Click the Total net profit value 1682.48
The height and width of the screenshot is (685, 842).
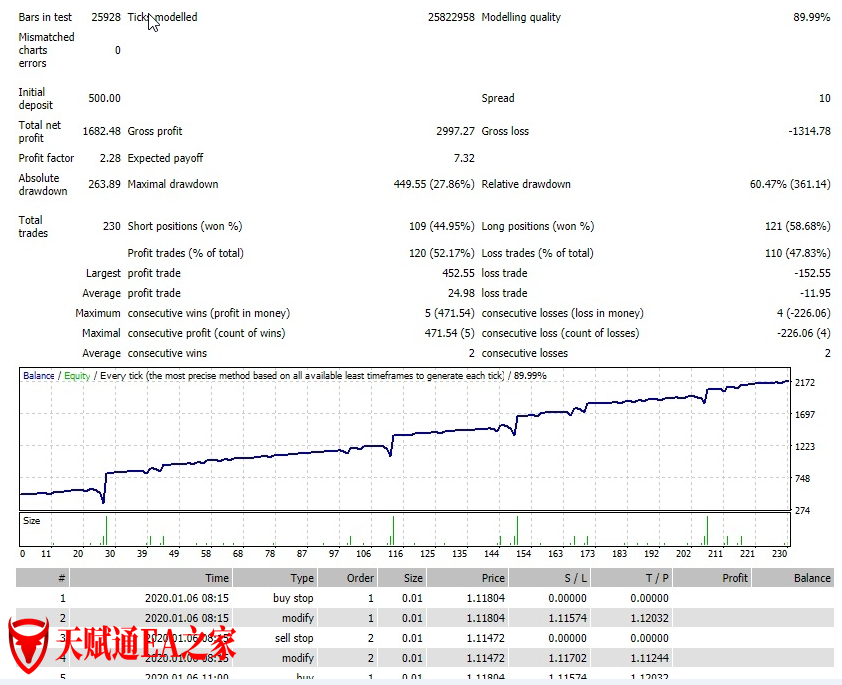click(100, 131)
